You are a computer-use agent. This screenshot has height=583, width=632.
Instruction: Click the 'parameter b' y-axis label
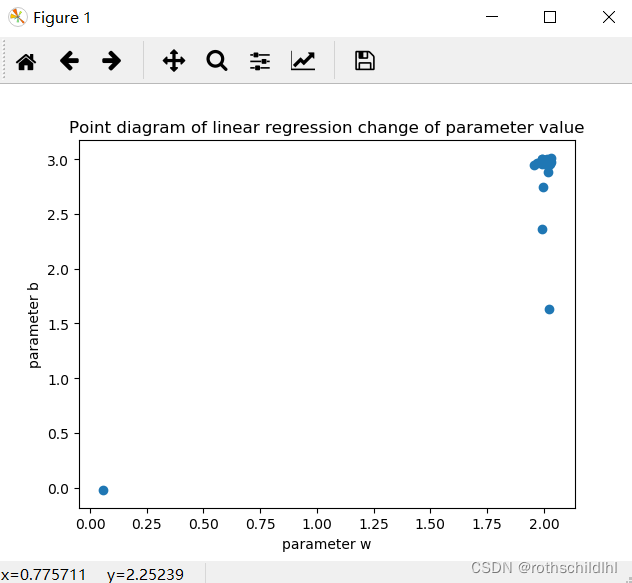tap(35, 325)
